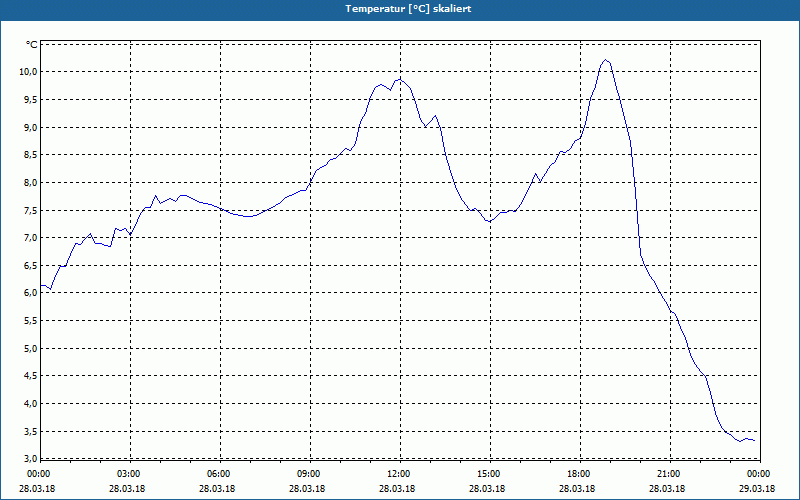Image resolution: width=800 pixels, height=500 pixels.
Task: Click the 5,0 y-axis label
Action: click(x=31, y=348)
